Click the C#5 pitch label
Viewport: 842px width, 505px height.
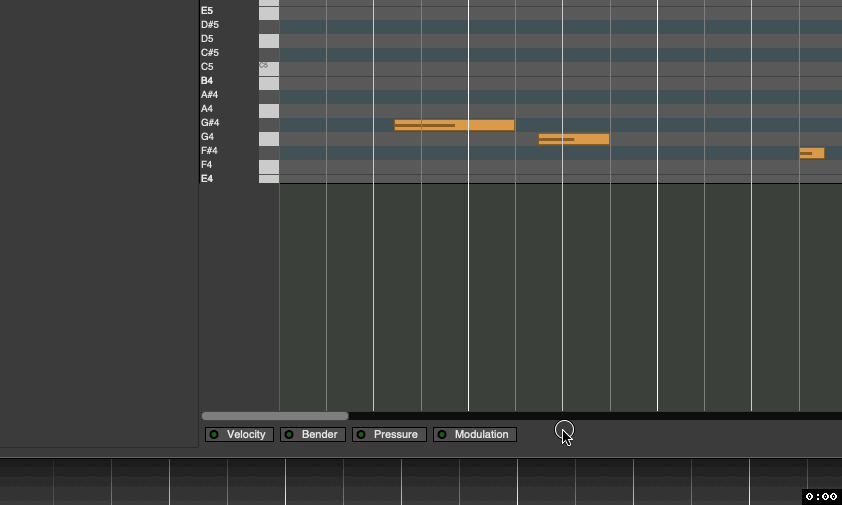[210, 53]
